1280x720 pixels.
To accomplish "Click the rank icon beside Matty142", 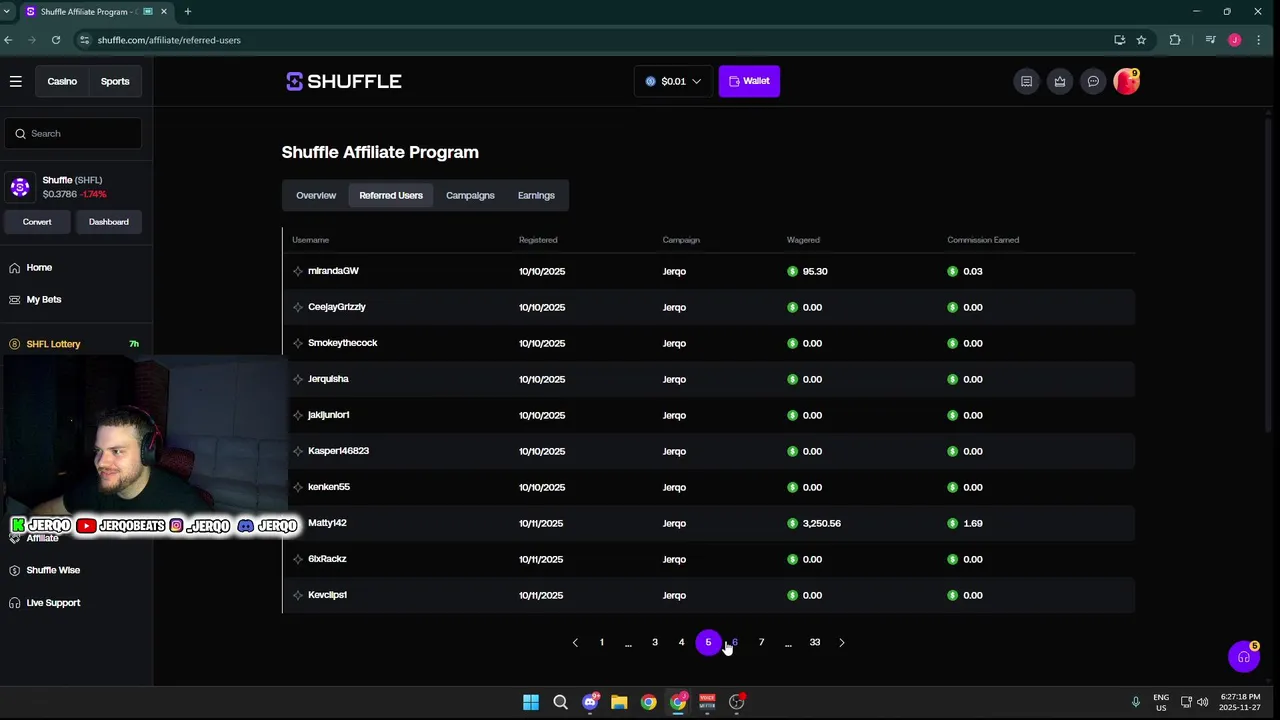I will [x=298, y=523].
